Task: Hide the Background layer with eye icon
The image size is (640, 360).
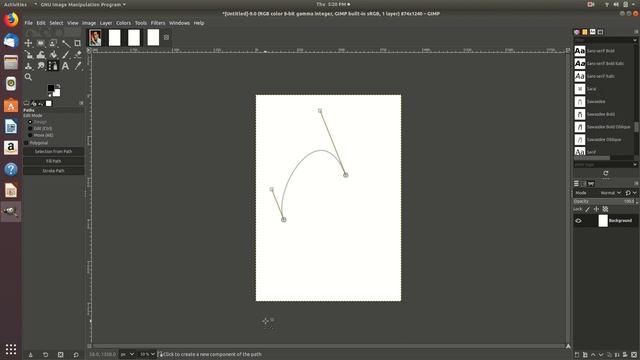Action: pos(578,221)
